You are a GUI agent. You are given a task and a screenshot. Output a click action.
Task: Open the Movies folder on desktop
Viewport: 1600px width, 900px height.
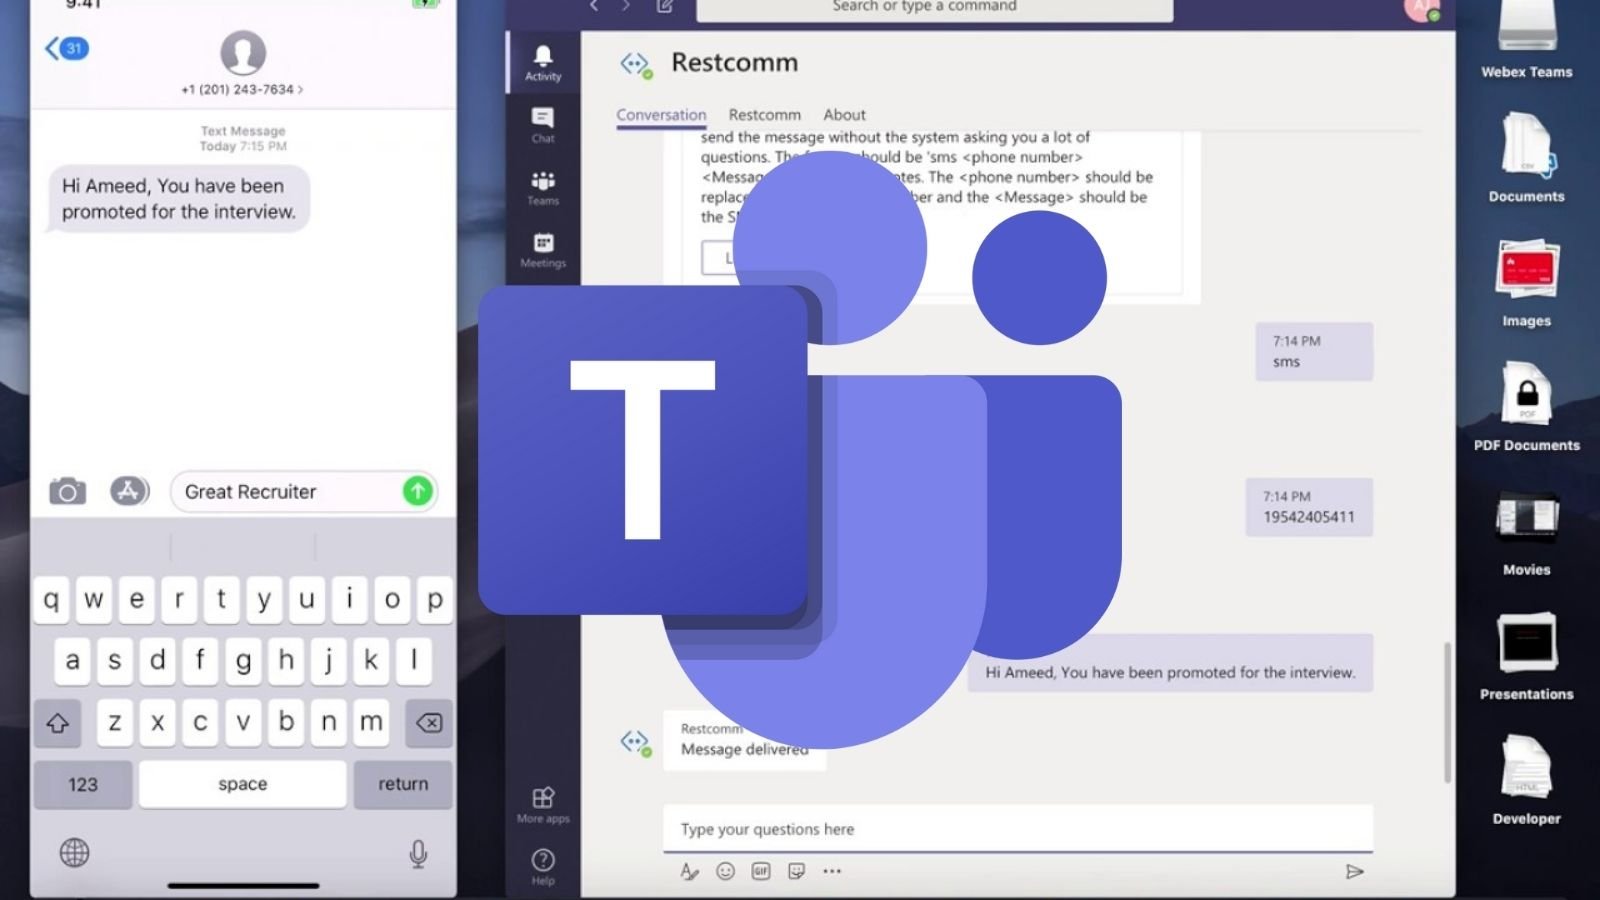(x=1526, y=532)
